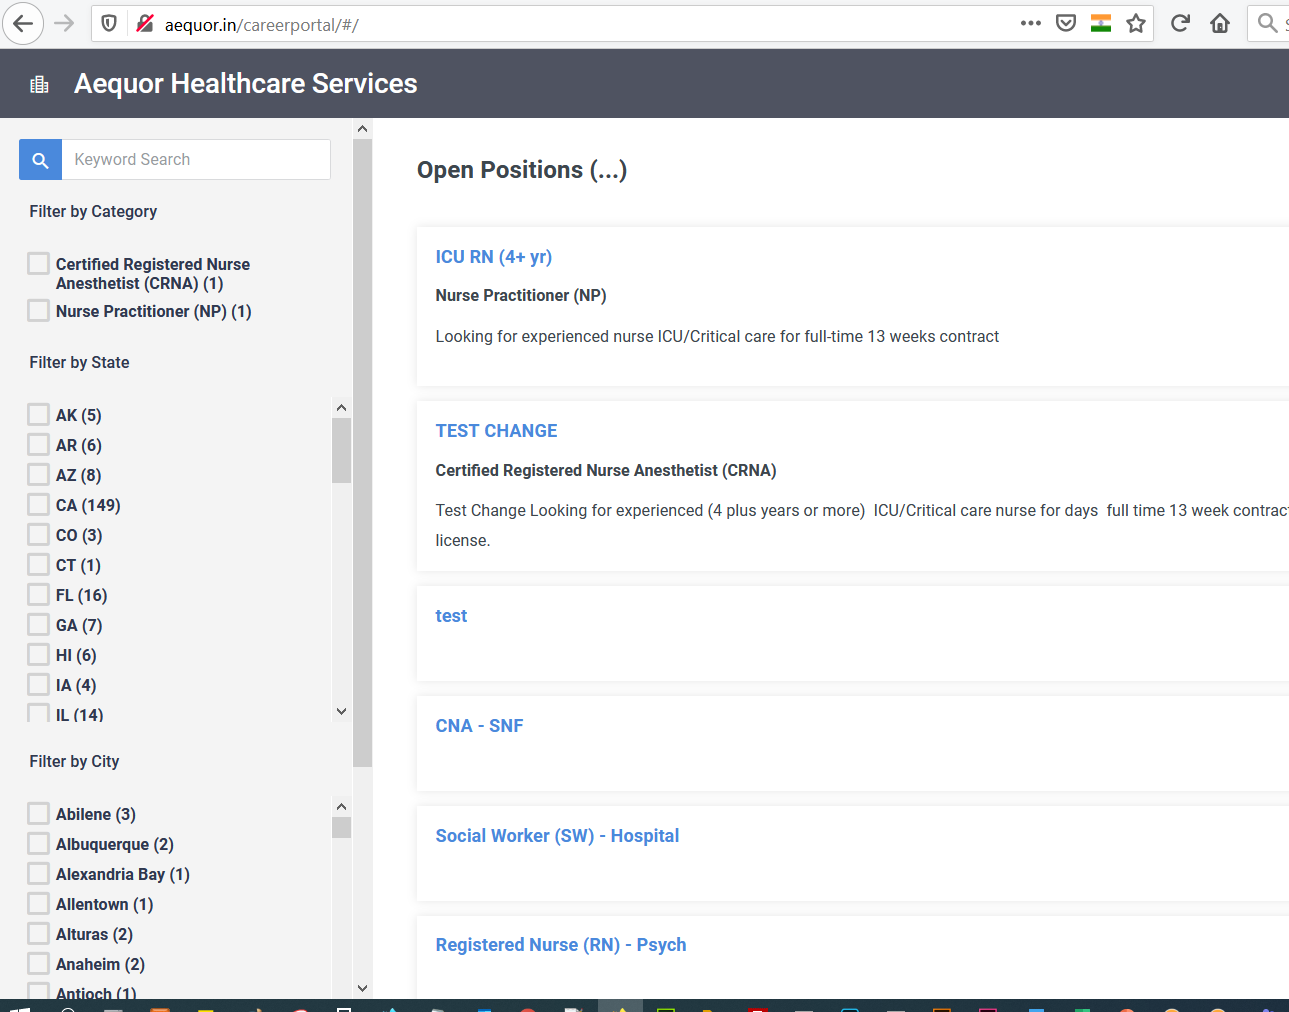Viewport: 1289px width, 1012px height.
Task: Click the blue keyword search magnifier button
Action: tap(40, 159)
